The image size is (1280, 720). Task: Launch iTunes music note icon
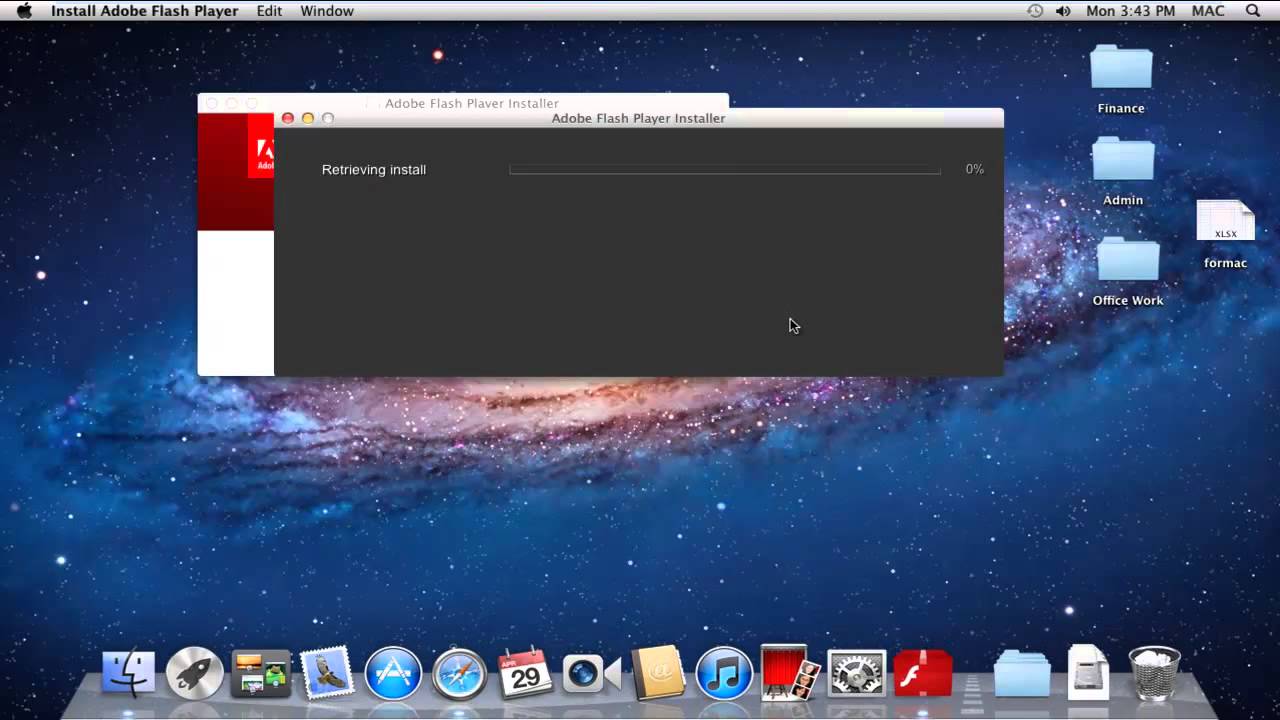(724, 673)
